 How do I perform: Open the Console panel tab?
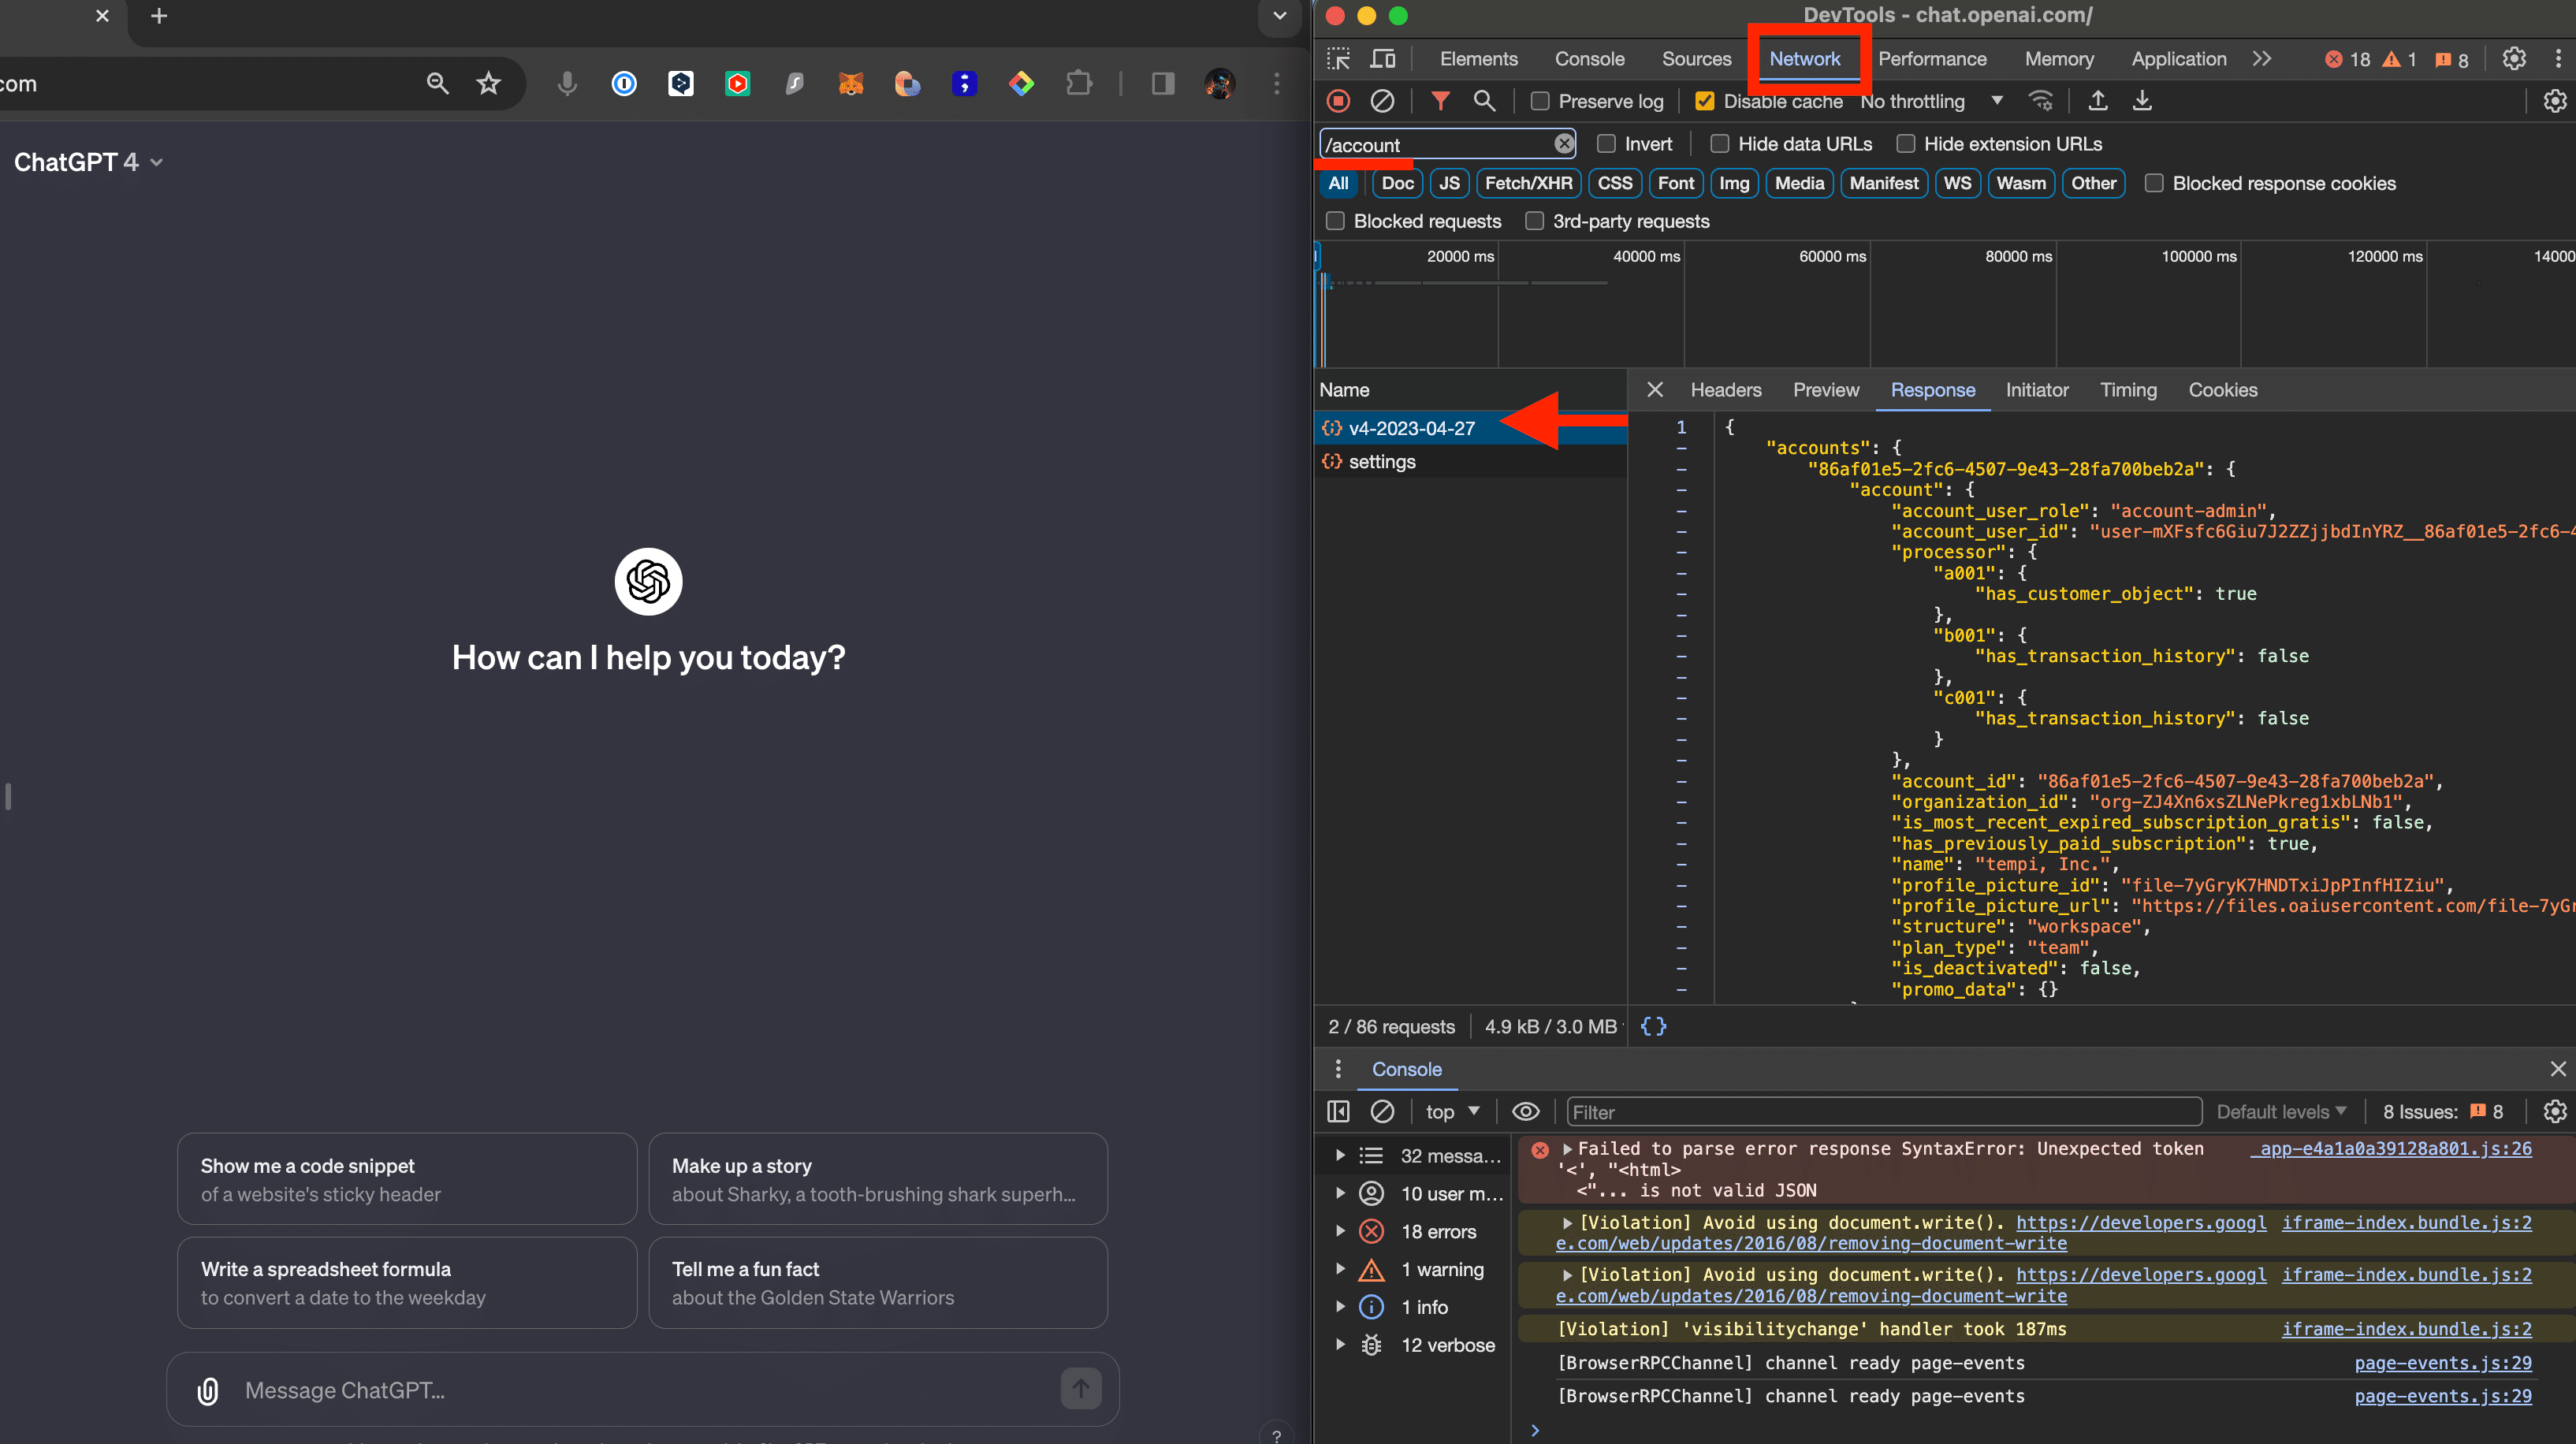point(1589,59)
